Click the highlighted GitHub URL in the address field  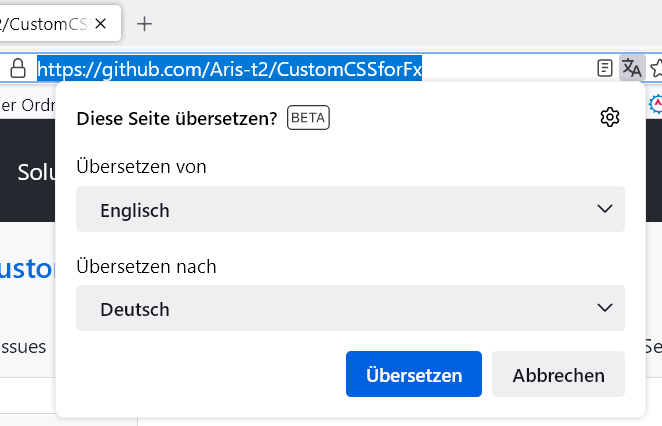(x=230, y=69)
